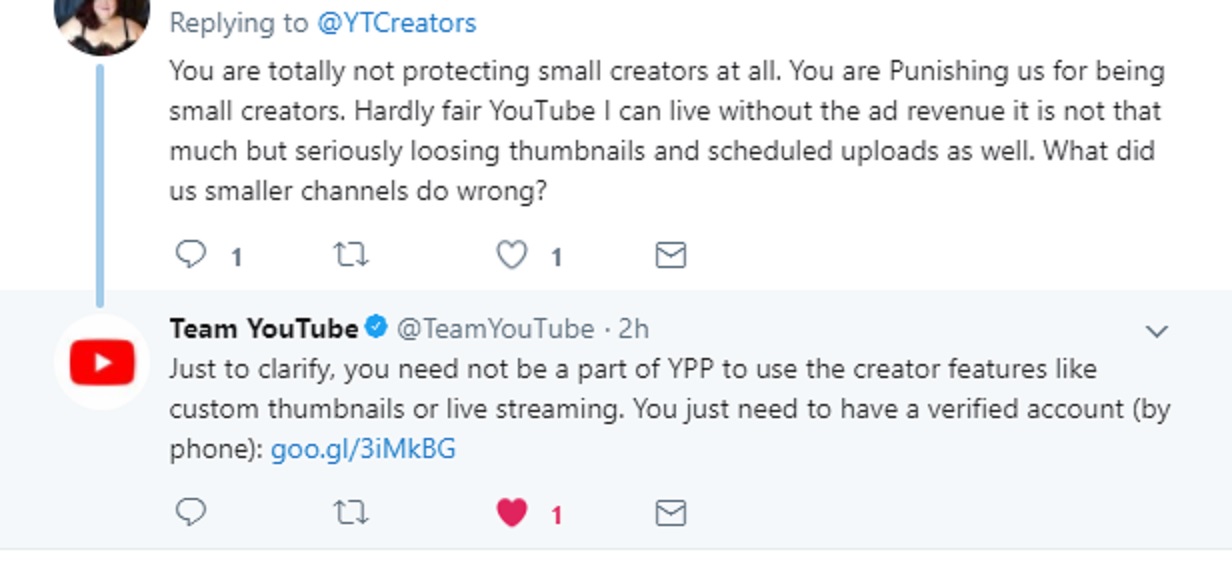Open the goo.gl/3iMkBG link
The width and height of the screenshot is (1232, 562).
tap(363, 449)
